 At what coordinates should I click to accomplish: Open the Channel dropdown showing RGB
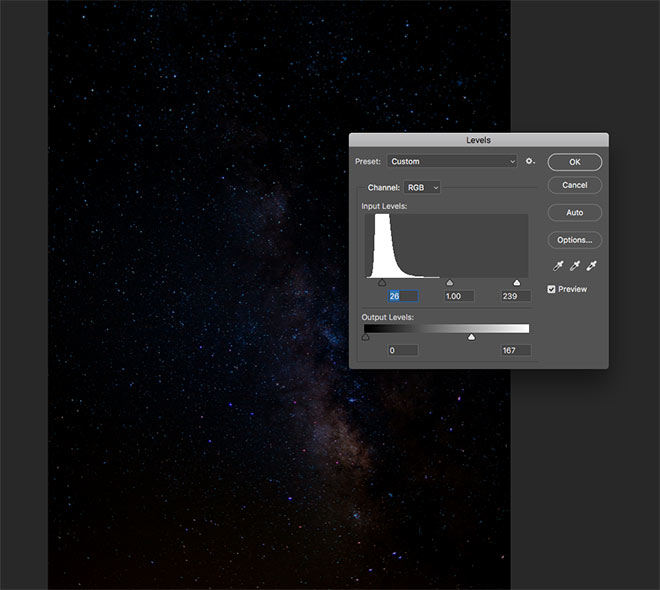pyautogui.click(x=422, y=187)
